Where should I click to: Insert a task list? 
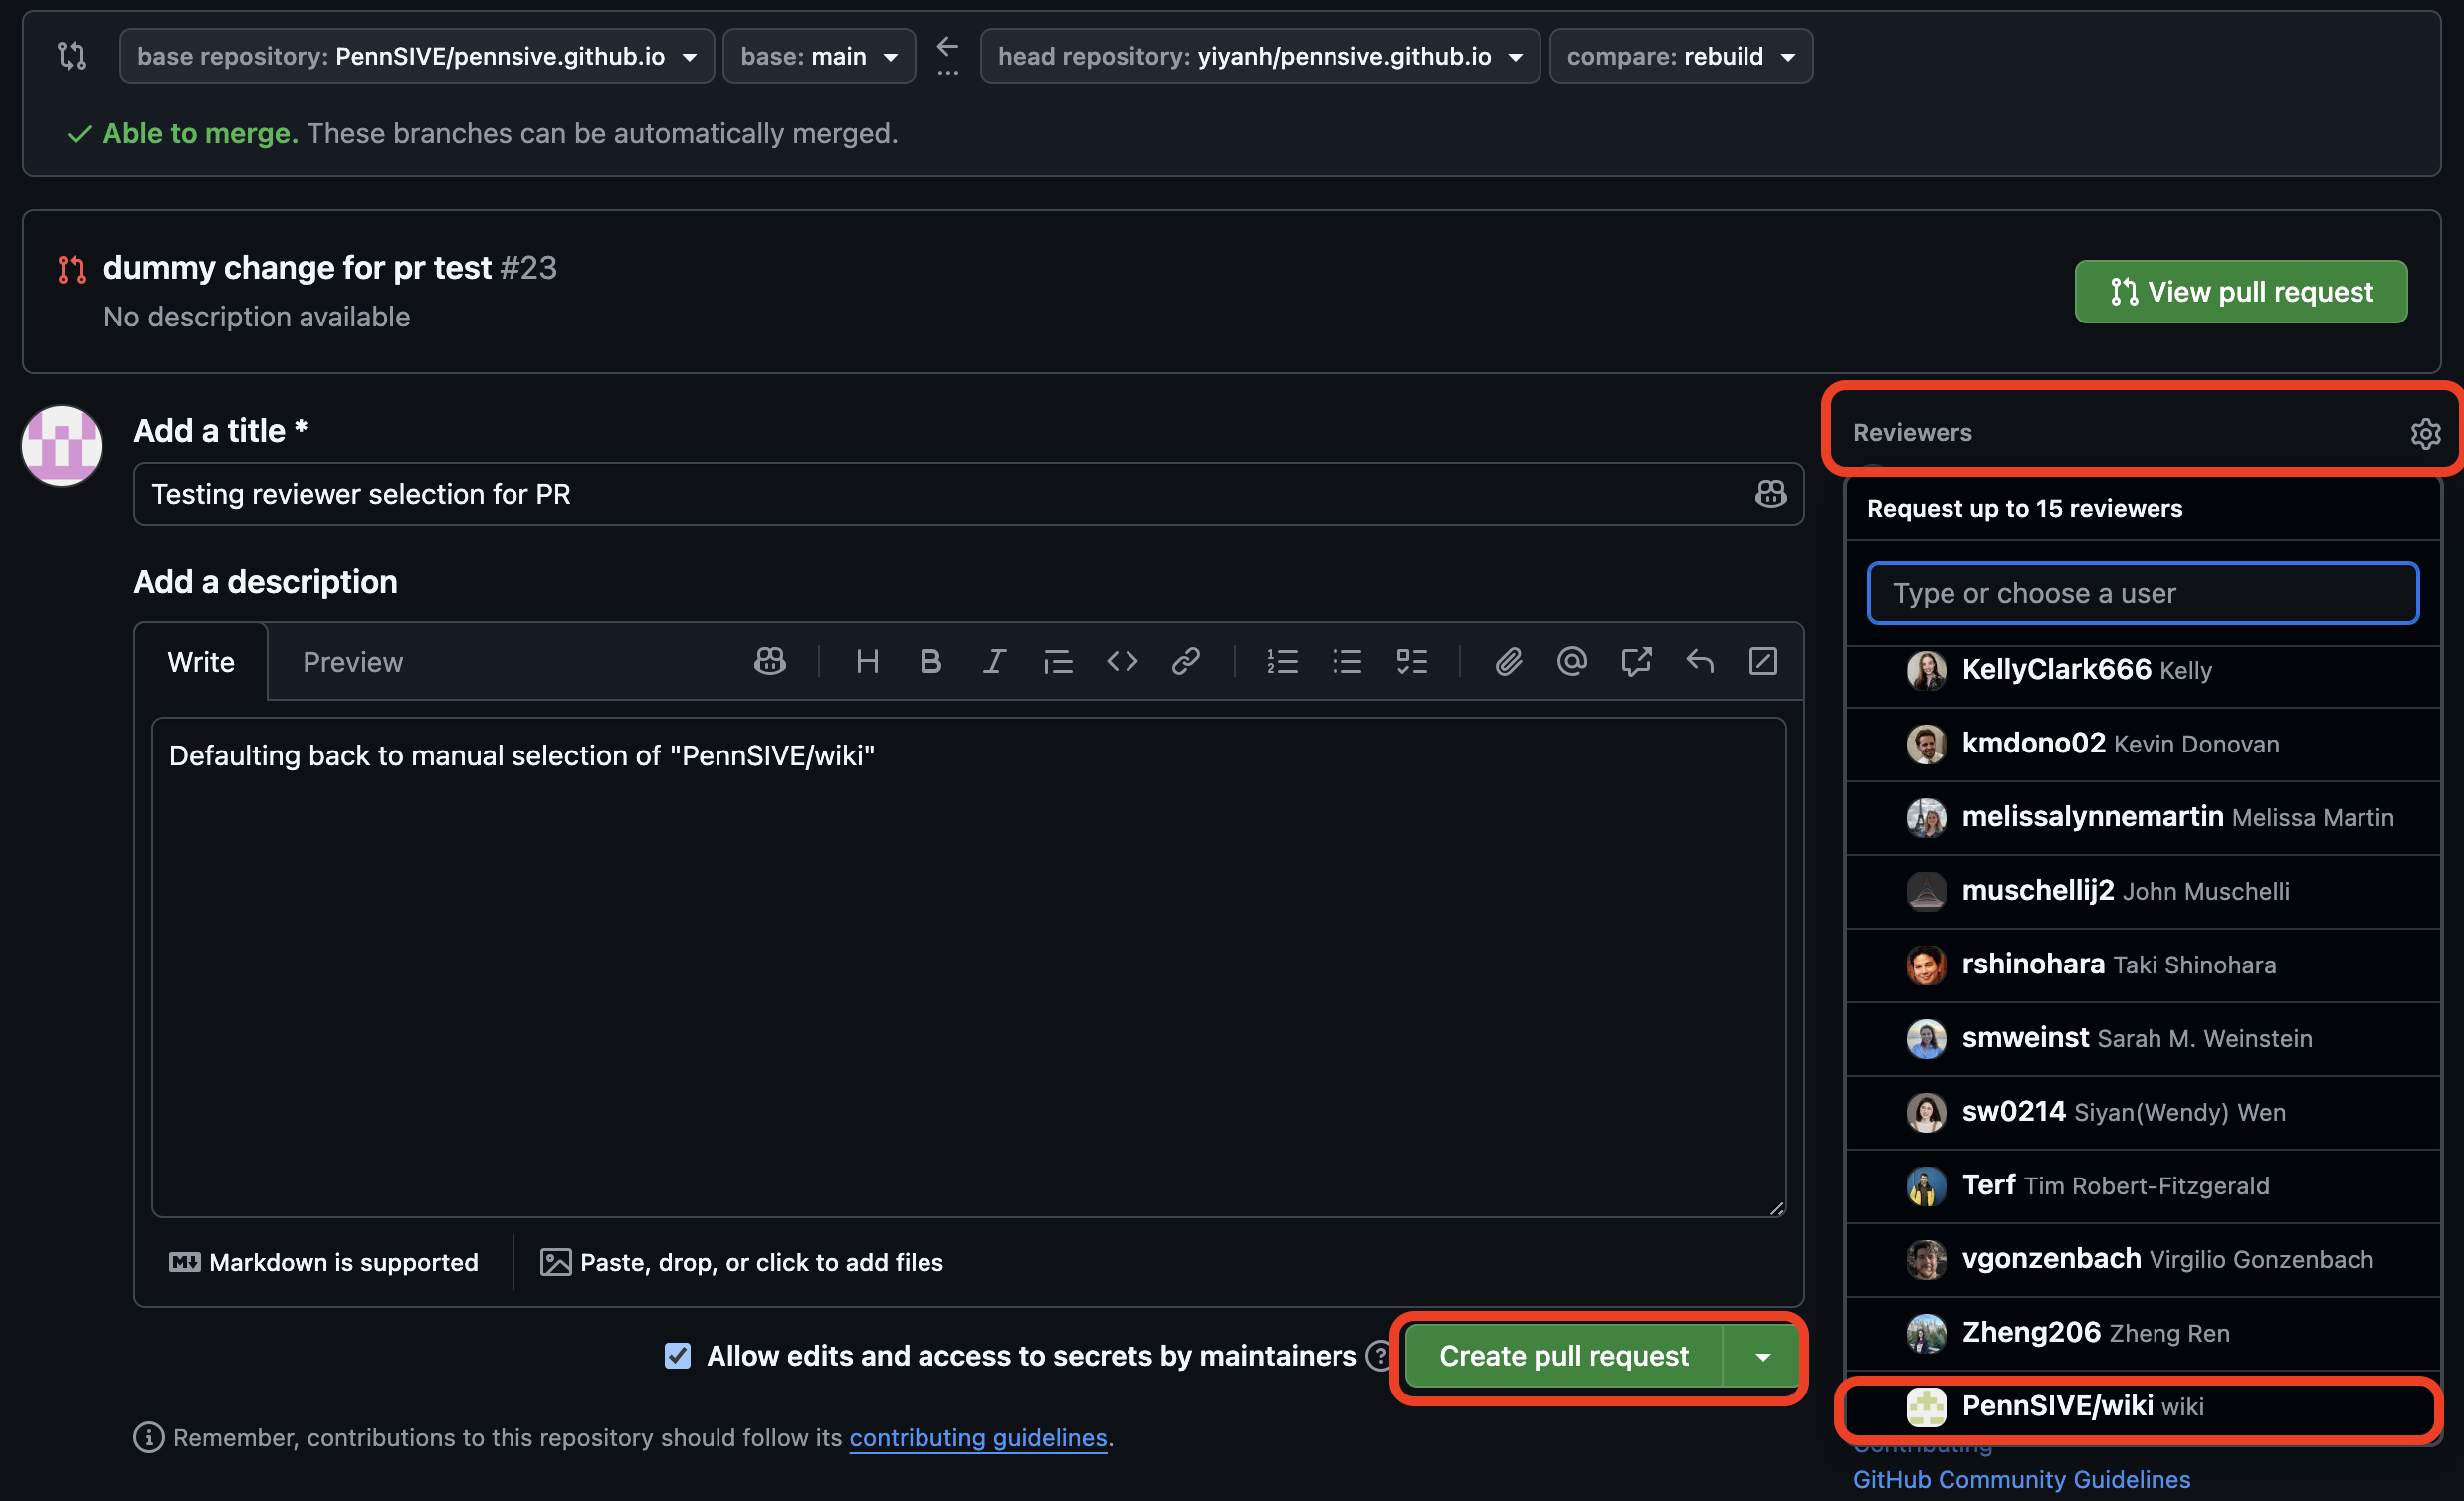pos(1411,661)
